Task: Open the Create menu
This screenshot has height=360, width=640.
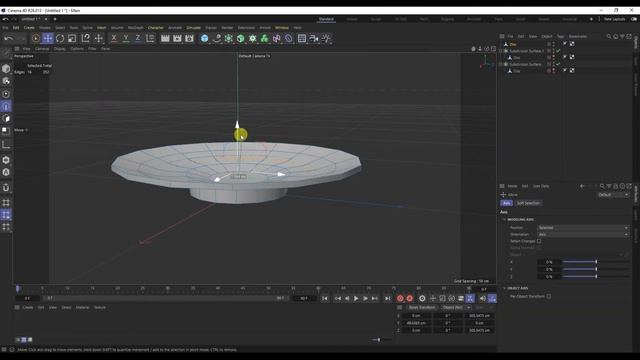Action: tap(29, 28)
